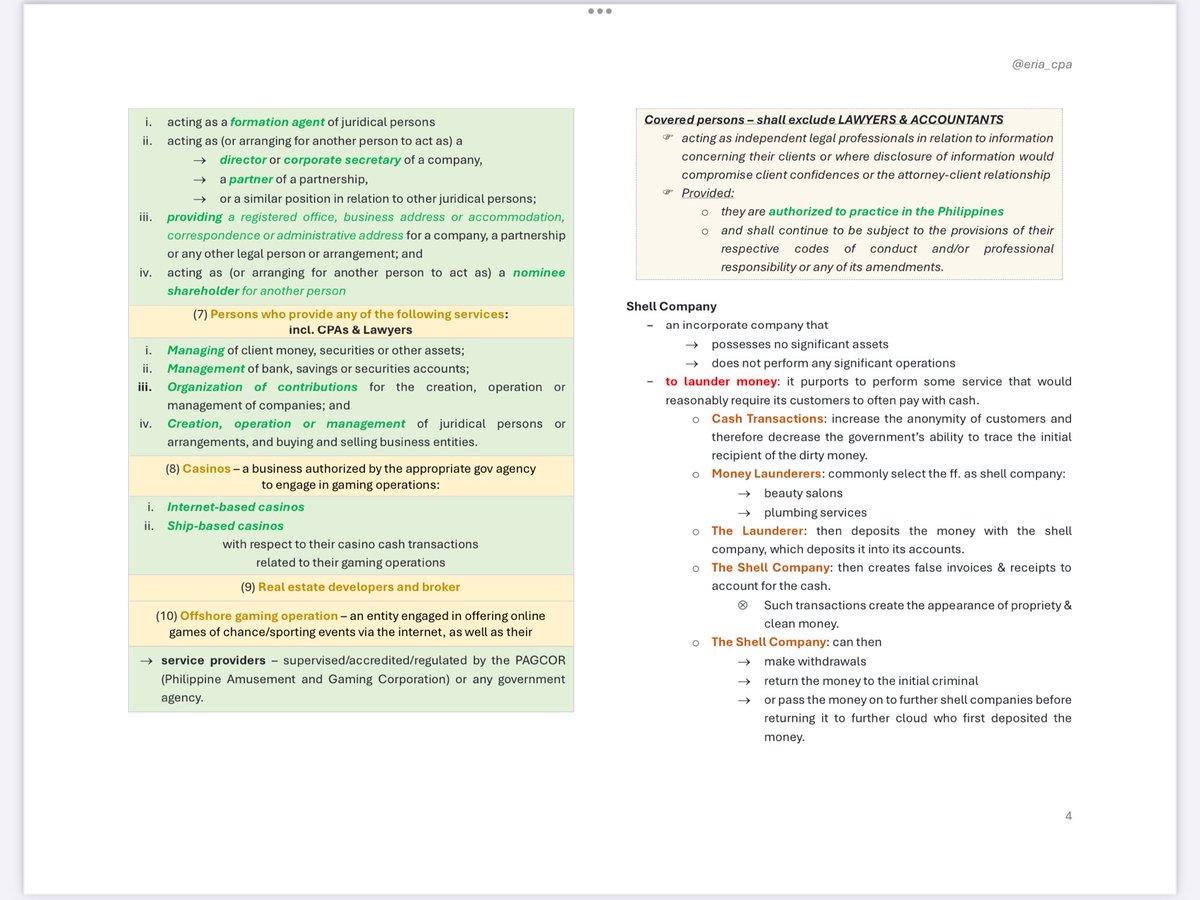
Task: Select 'authorized to practice in the Philippines' phrase
Action: 886,211
